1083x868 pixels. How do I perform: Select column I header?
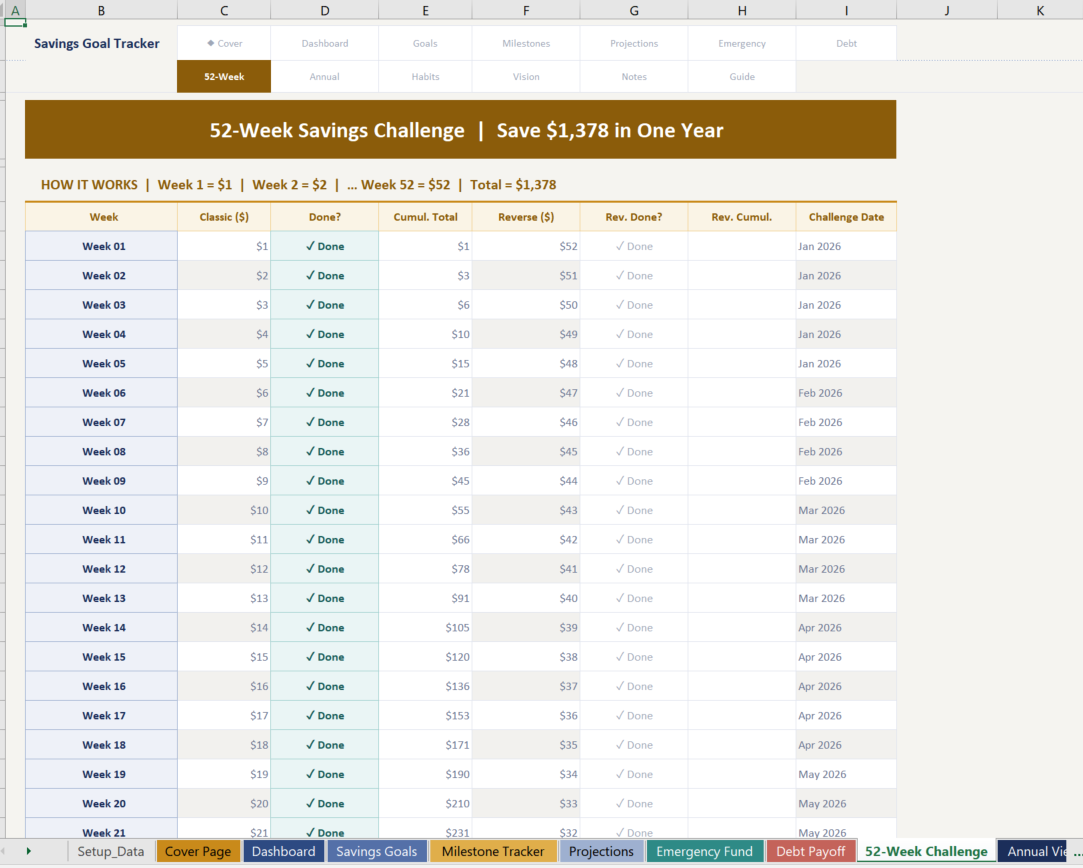846,10
